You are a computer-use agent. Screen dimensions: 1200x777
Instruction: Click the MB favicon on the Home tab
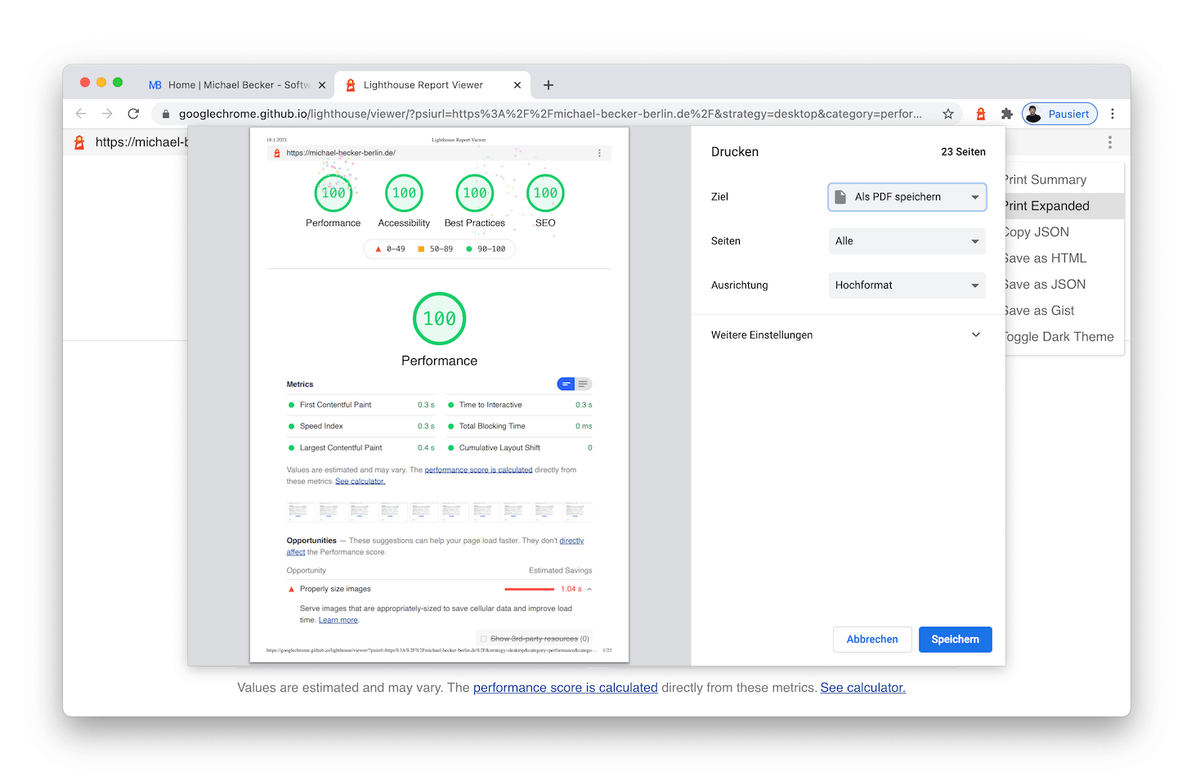155,85
